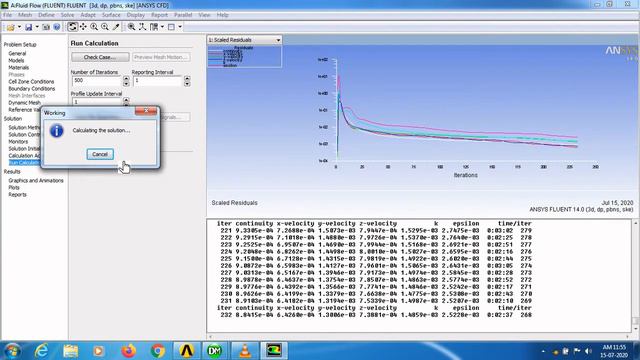Launch Google Chrome from the taskbar

[x=158, y=351]
